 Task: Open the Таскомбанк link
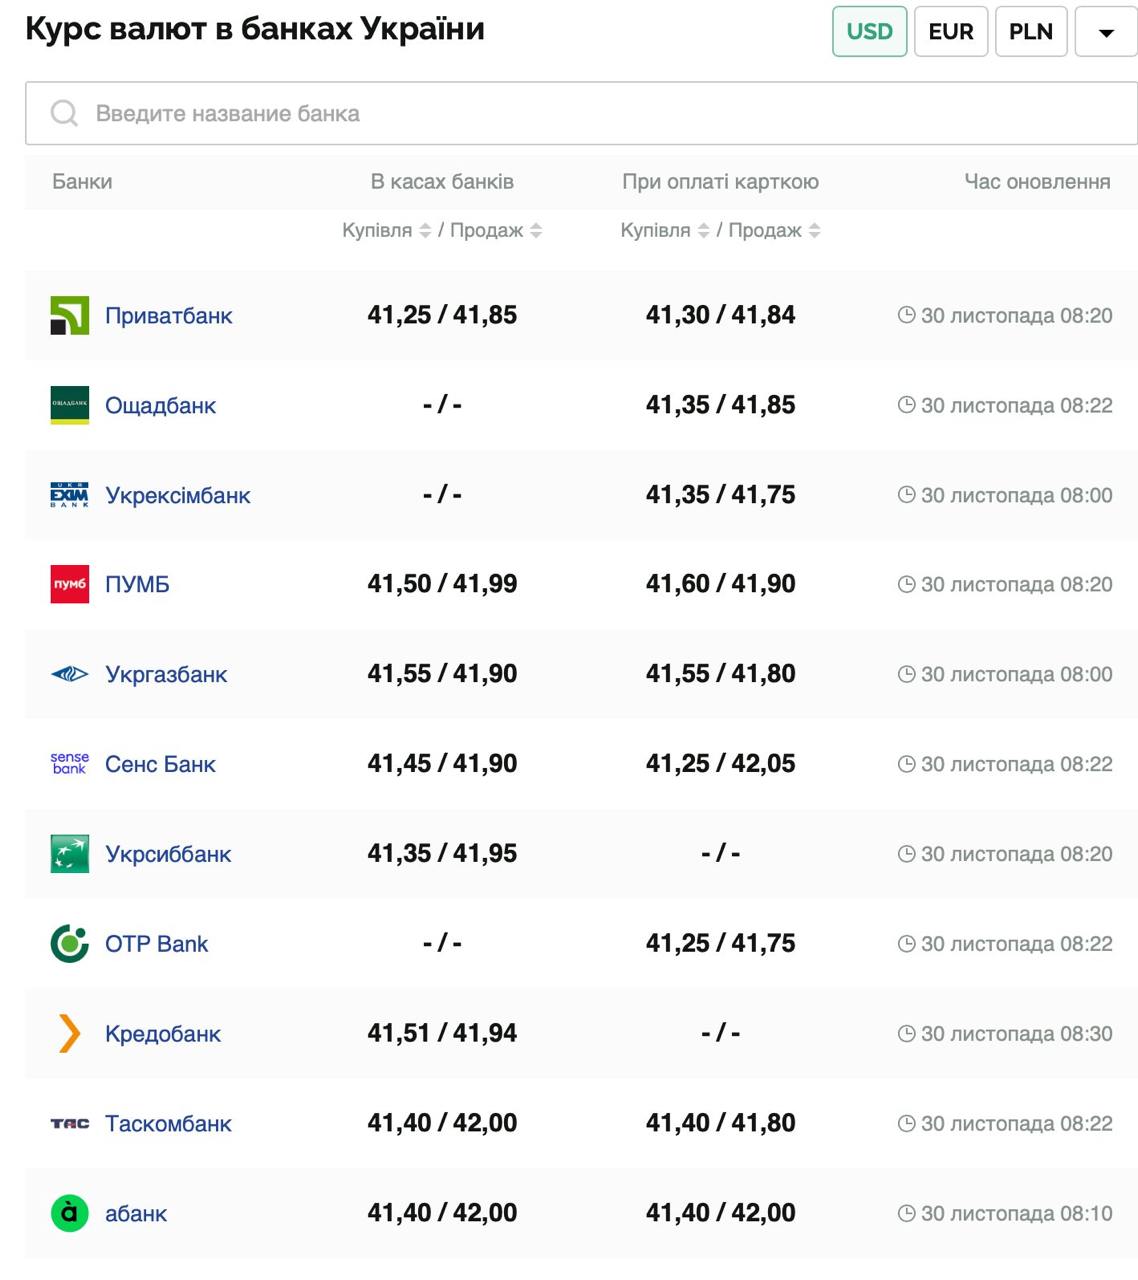(168, 1123)
